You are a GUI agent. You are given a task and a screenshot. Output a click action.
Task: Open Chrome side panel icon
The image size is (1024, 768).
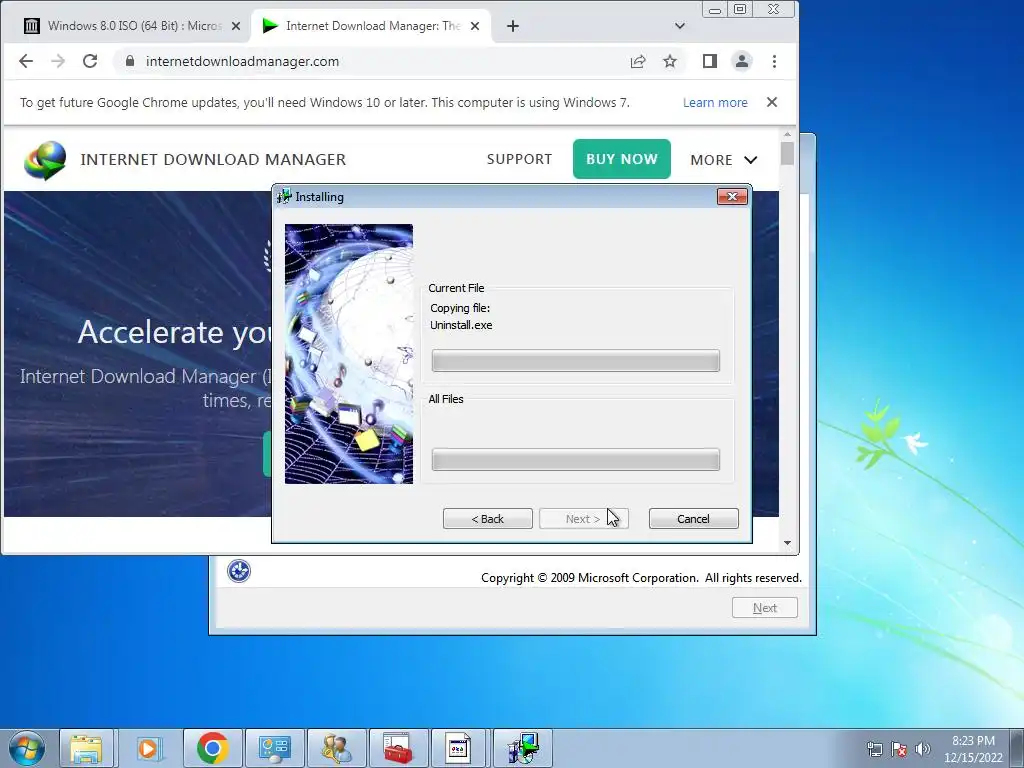point(710,61)
